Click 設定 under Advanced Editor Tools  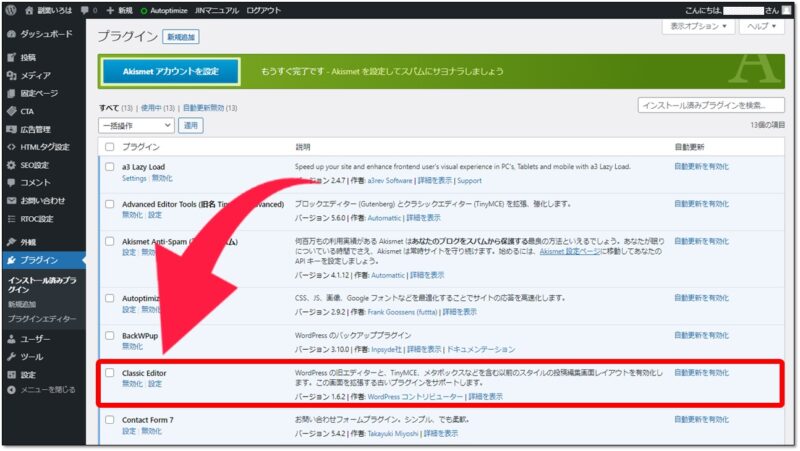click(155, 215)
